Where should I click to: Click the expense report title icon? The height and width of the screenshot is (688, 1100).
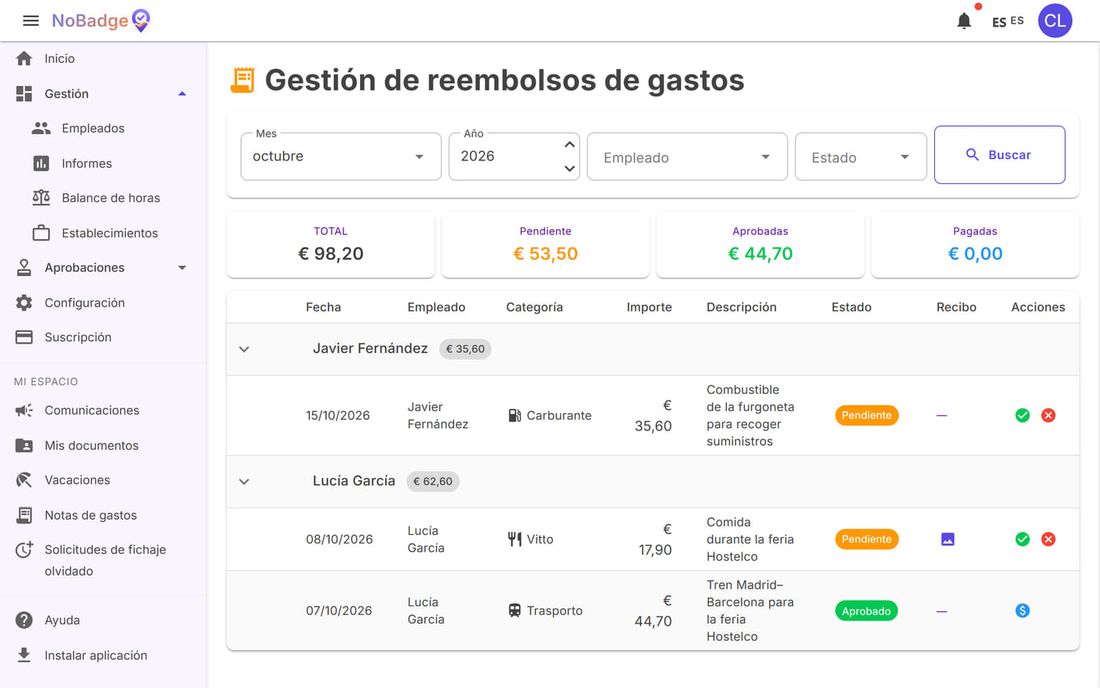click(x=243, y=80)
